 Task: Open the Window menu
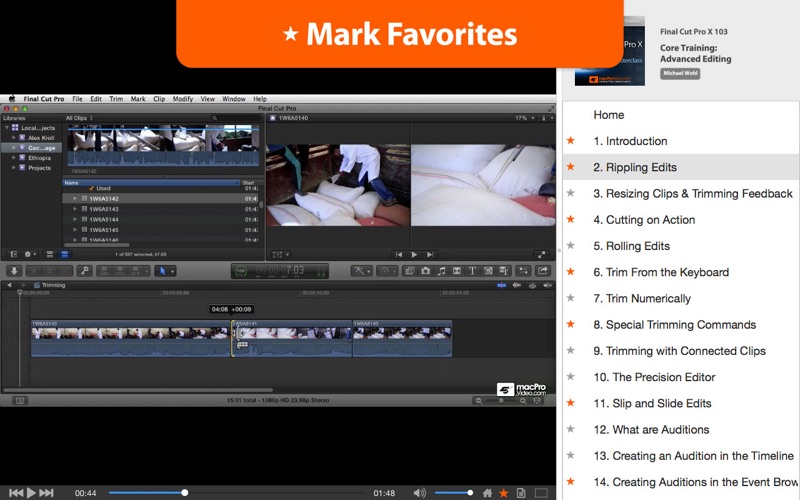point(234,99)
